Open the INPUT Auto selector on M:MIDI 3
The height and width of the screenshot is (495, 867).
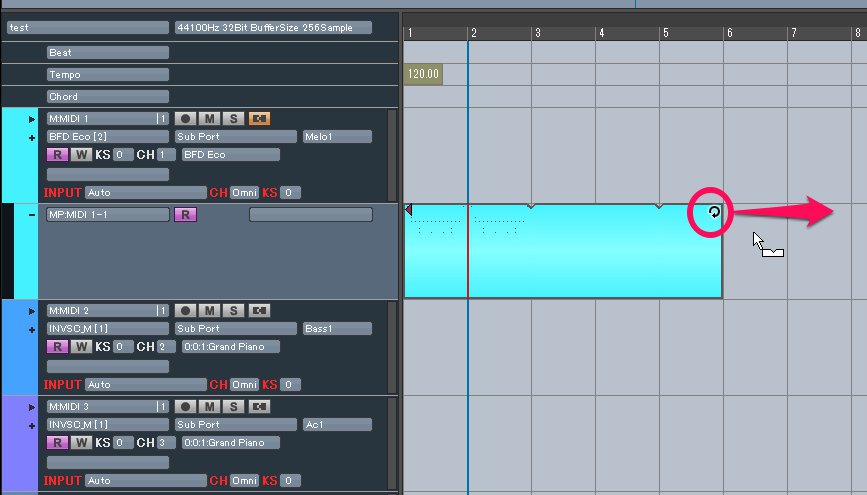click(146, 481)
